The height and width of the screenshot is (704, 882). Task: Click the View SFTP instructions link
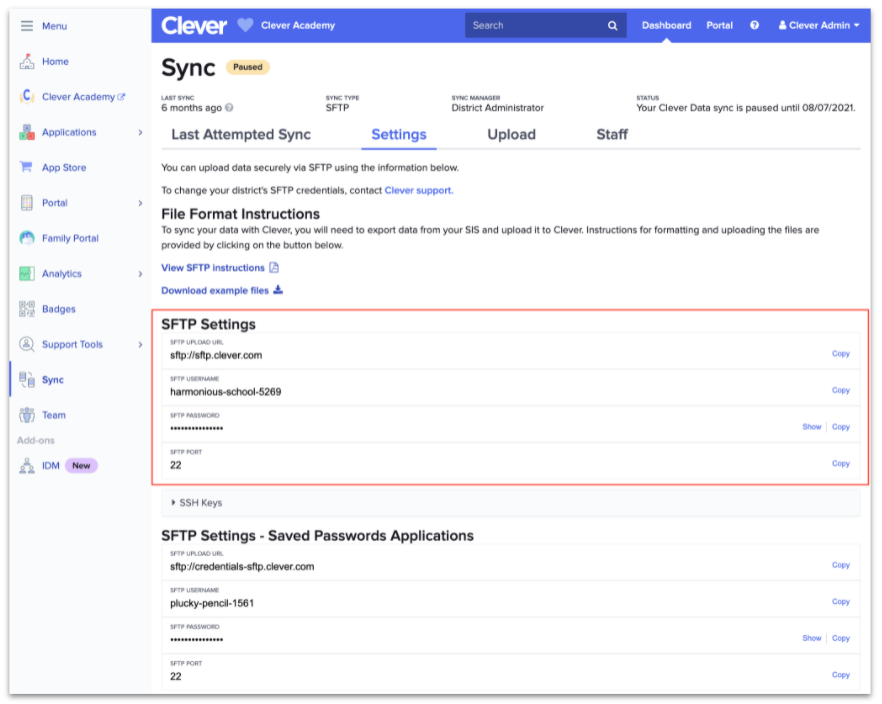[212, 267]
